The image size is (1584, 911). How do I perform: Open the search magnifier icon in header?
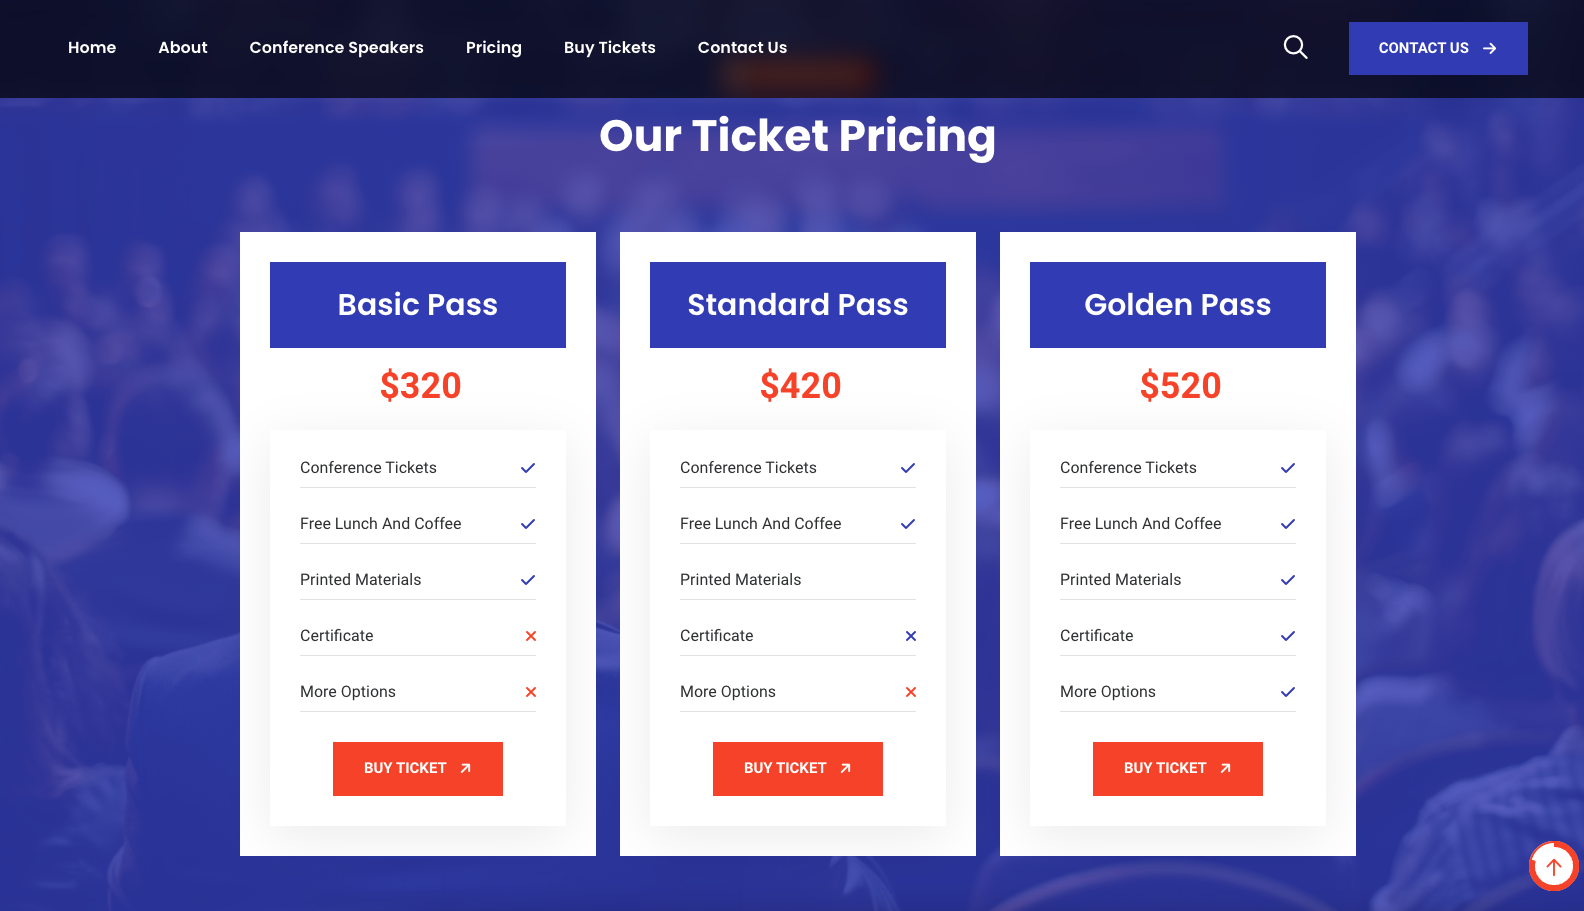coord(1295,47)
